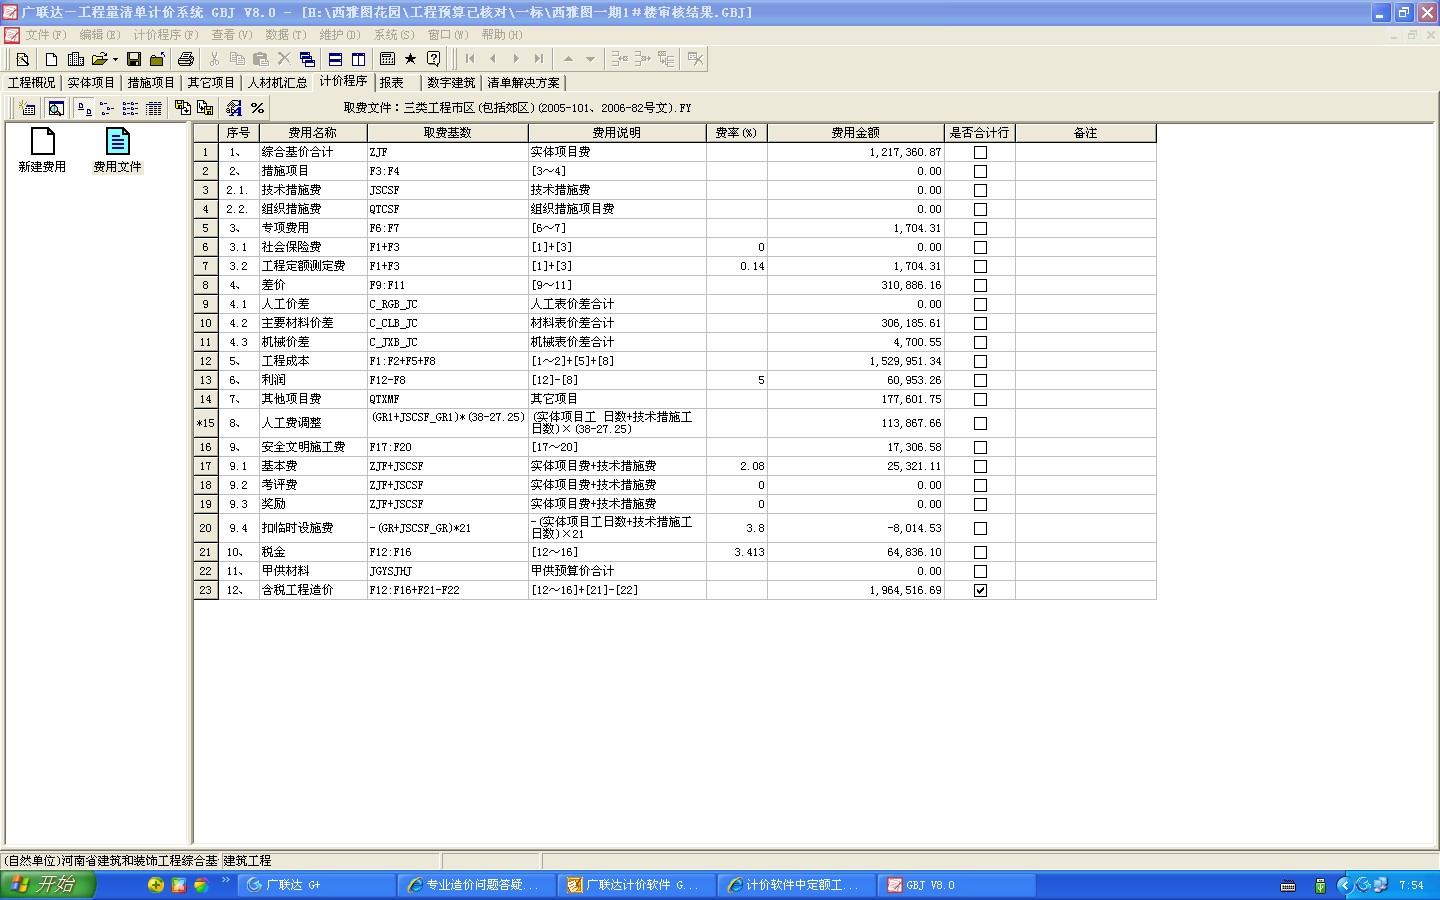Screen dimensions: 1440x900
Task: Click the tile vertically toolbar icon
Action: point(358,59)
